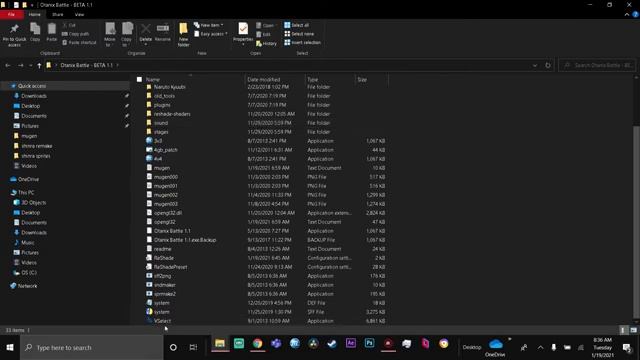This screenshot has height=360, width=640.
Task: Click the Back navigation arrow
Action: tap(8, 65)
